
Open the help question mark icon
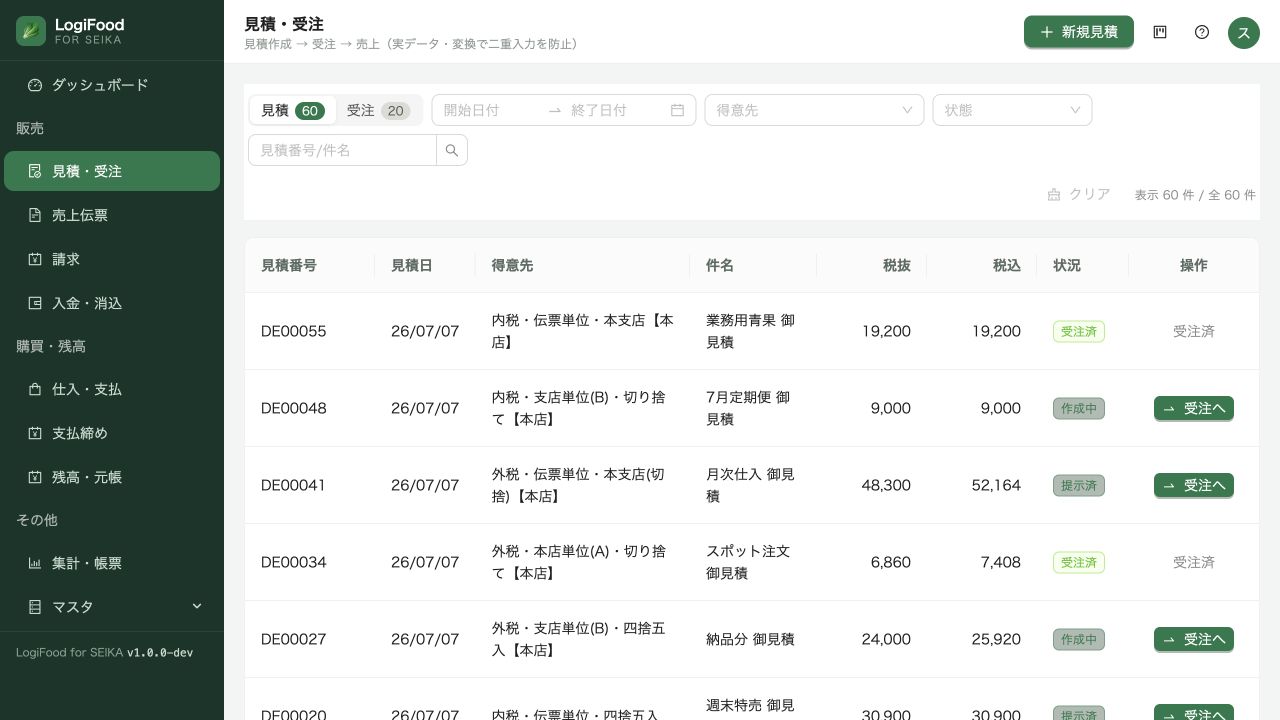click(x=1202, y=32)
